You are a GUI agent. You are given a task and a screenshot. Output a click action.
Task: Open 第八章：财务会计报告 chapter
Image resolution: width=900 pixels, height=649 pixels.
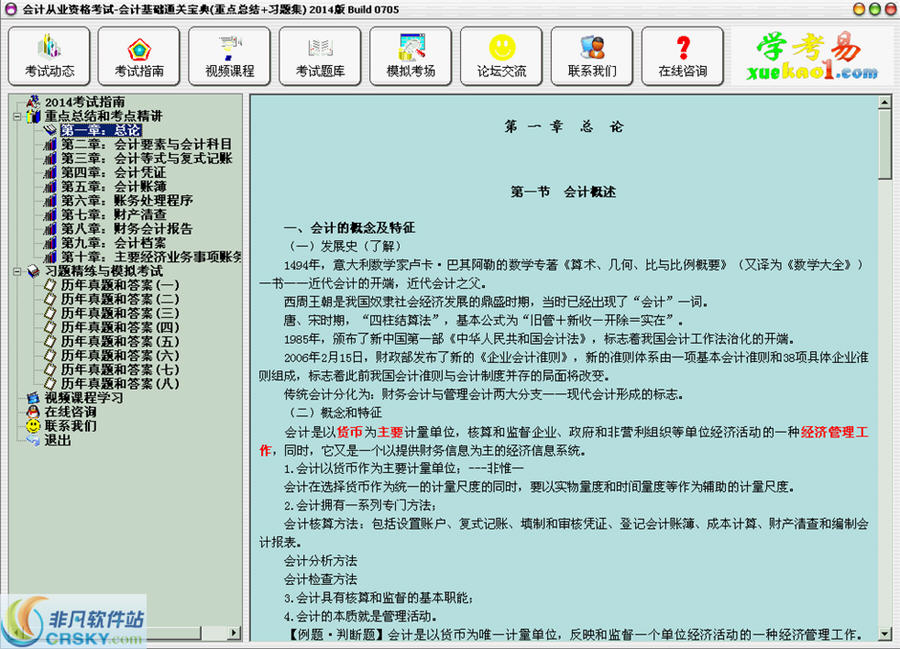point(124,228)
